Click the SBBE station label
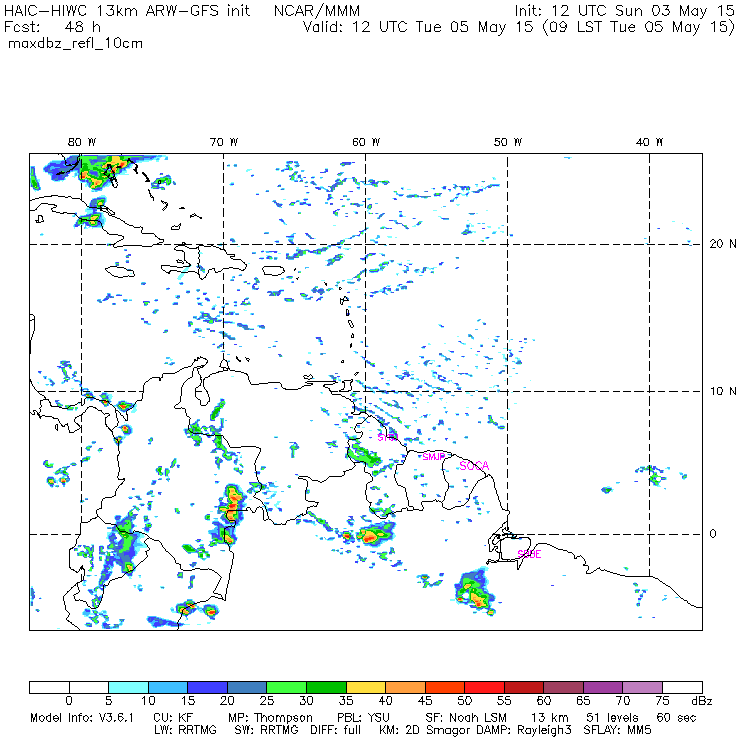Screen dimensions: 740x740 click(x=529, y=554)
